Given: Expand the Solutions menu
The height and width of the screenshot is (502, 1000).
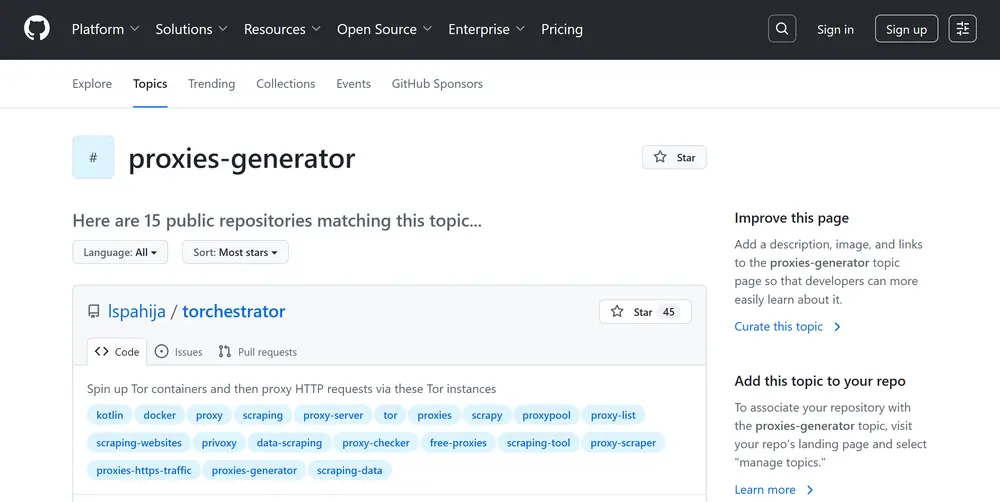Looking at the screenshot, I should tap(191, 29).
